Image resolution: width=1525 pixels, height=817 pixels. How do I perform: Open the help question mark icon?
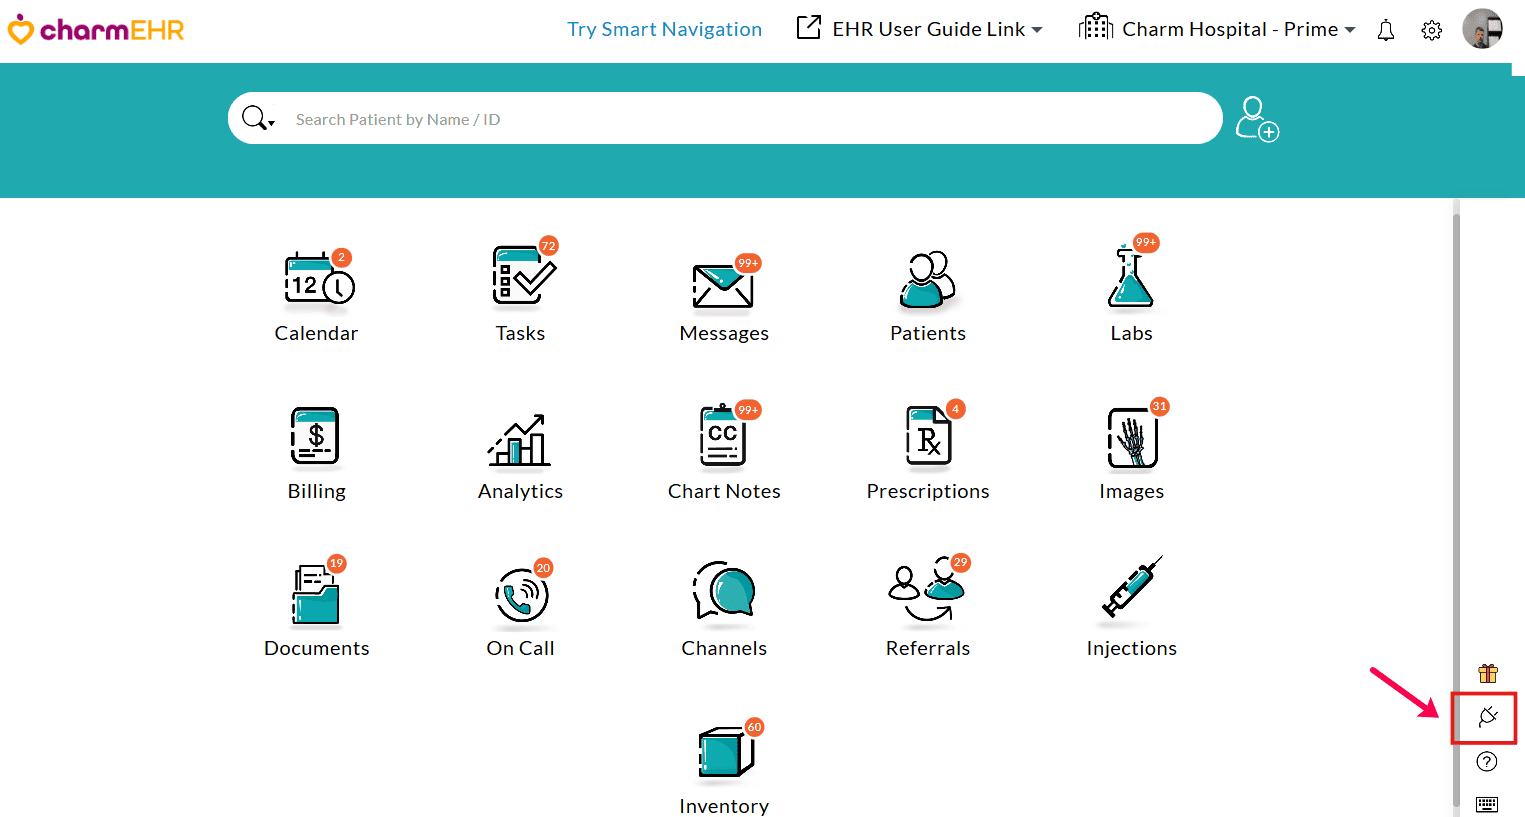click(1487, 762)
